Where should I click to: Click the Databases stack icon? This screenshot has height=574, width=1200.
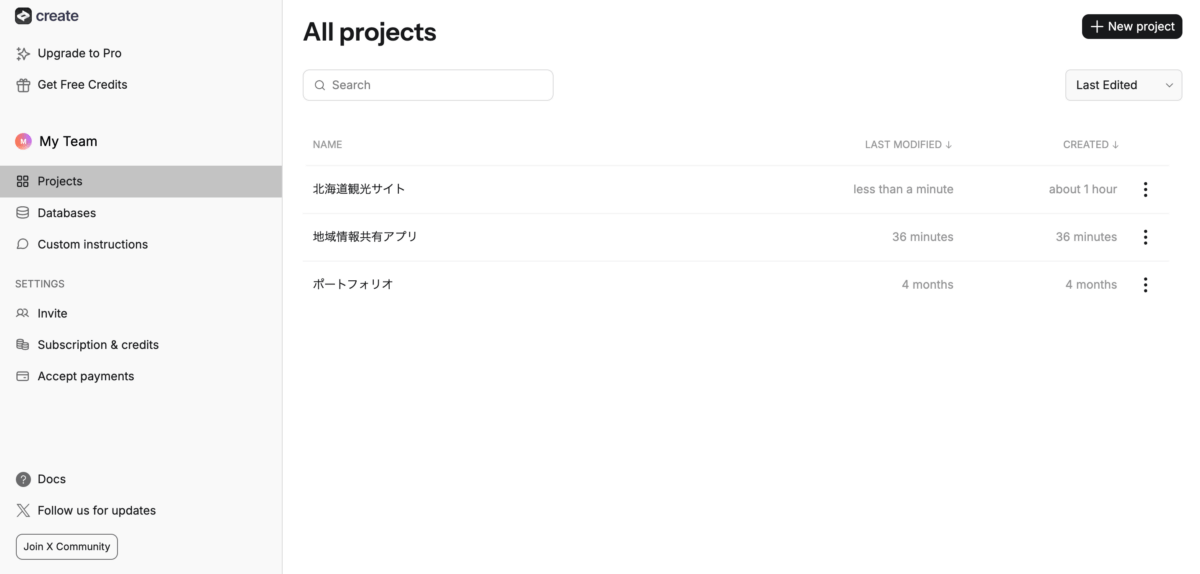(23, 213)
